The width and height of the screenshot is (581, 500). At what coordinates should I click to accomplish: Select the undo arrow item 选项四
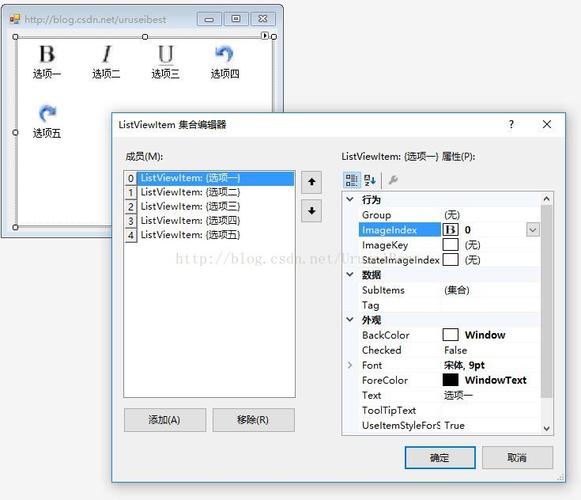[225, 62]
